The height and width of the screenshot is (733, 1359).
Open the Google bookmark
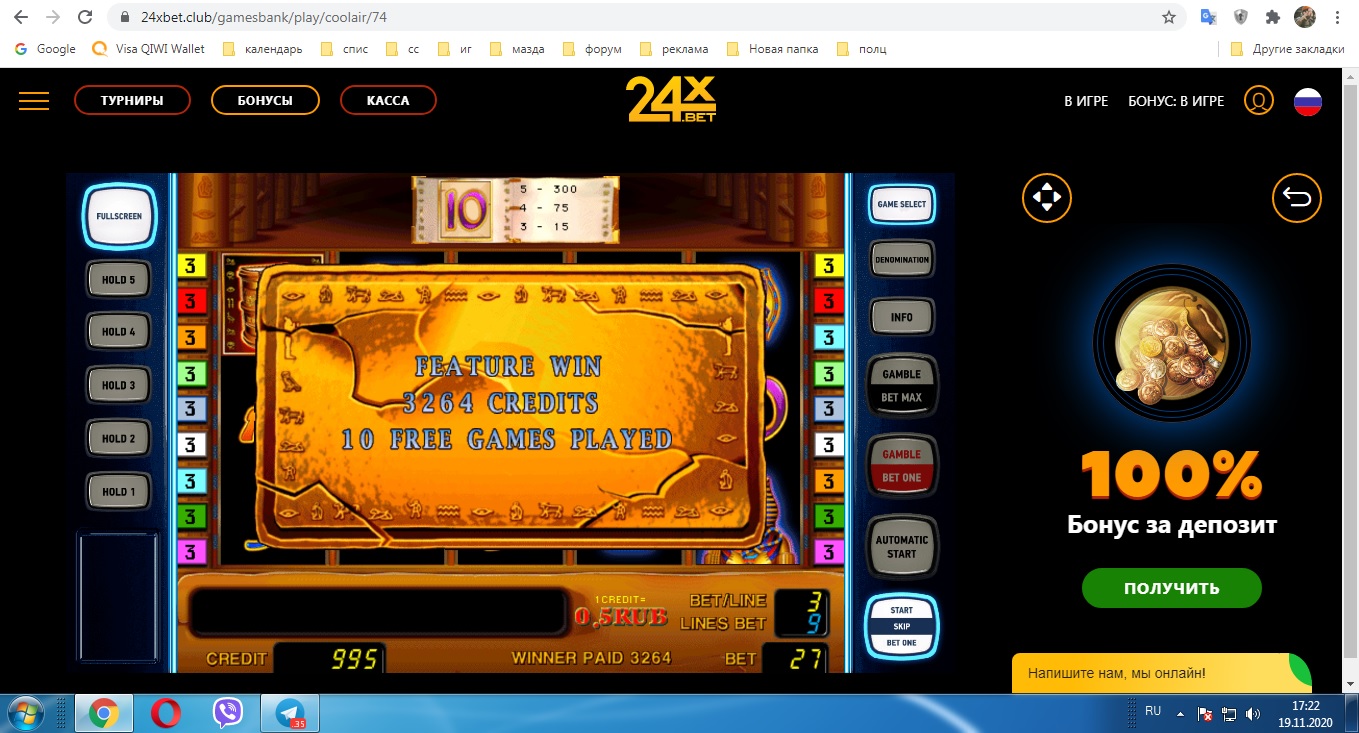point(45,49)
